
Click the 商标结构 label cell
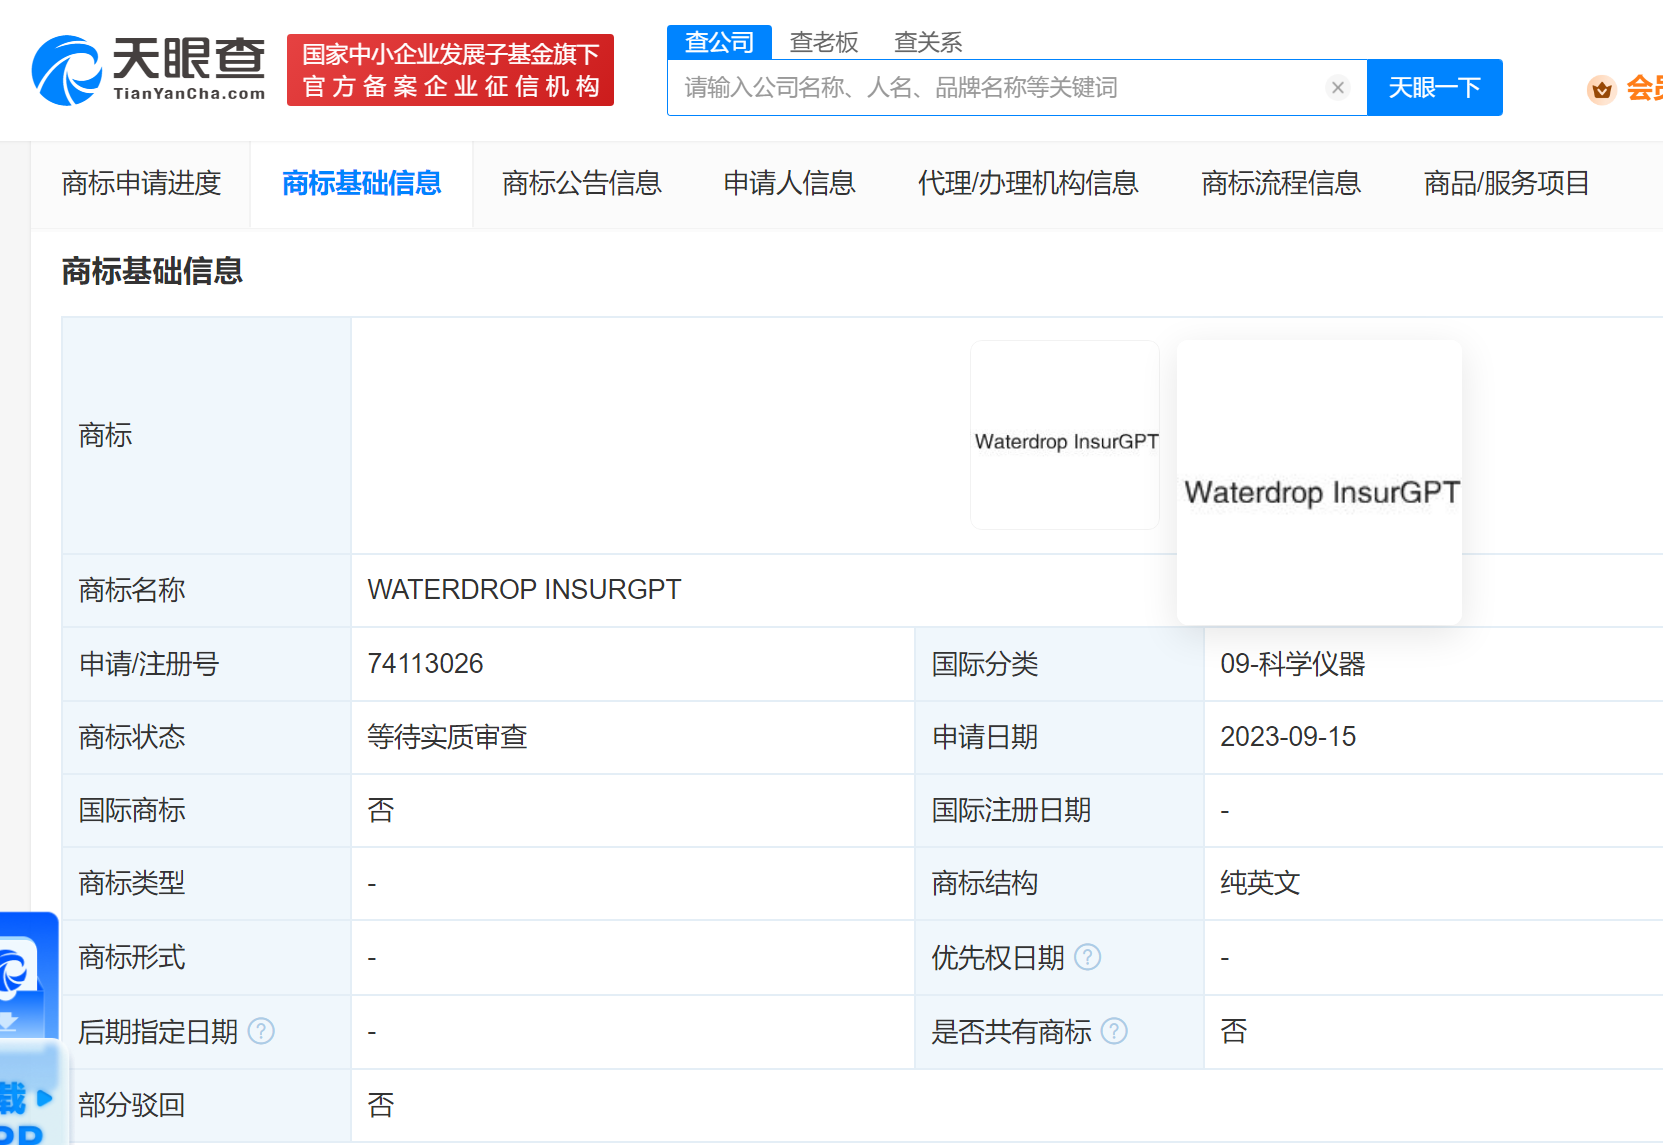[1060, 883]
